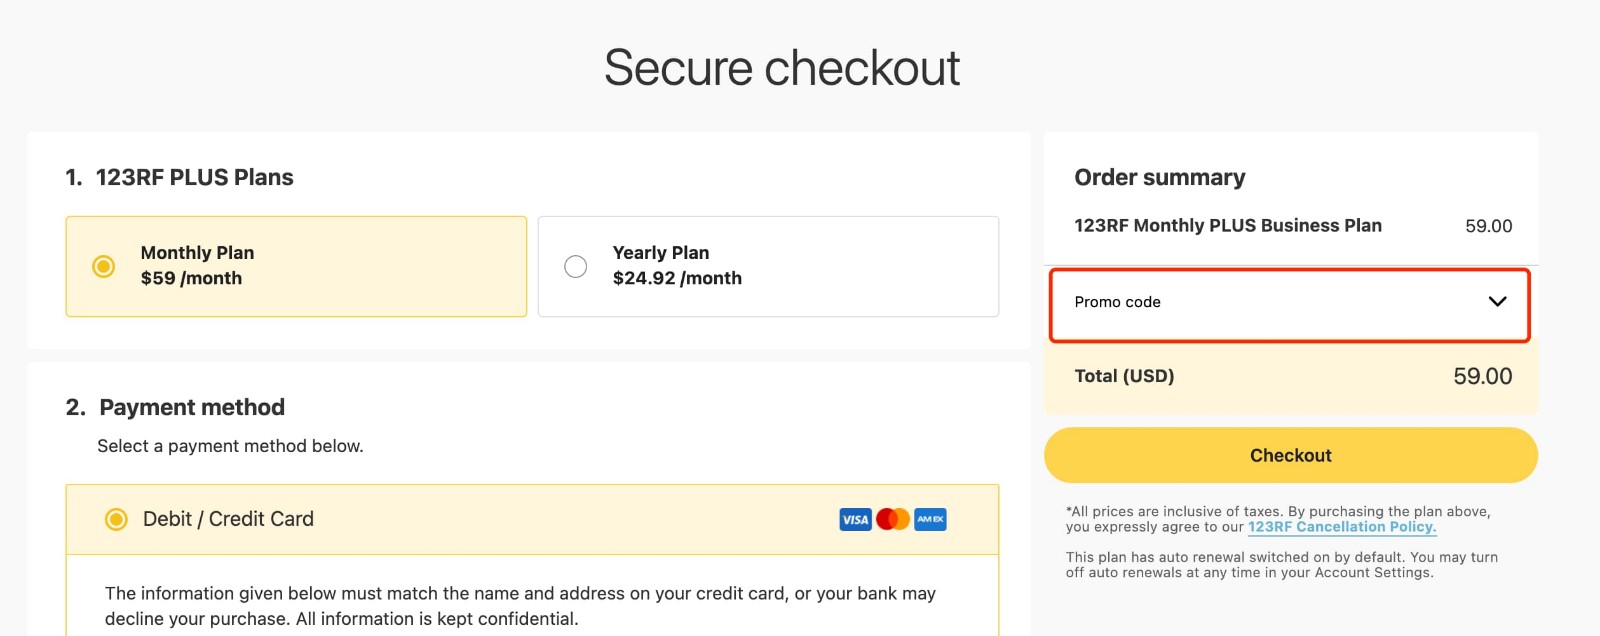Click the Payment method section heading
This screenshot has height=636, width=1600.
click(x=190, y=407)
